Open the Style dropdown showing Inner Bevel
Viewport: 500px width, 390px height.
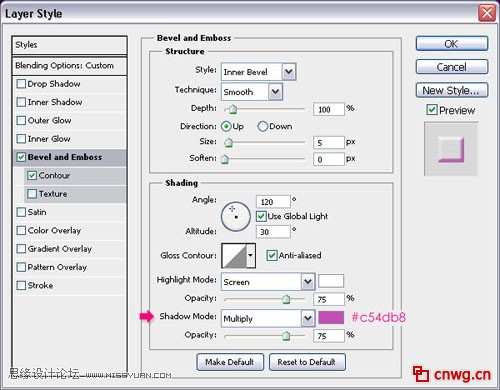pyautogui.click(x=258, y=72)
